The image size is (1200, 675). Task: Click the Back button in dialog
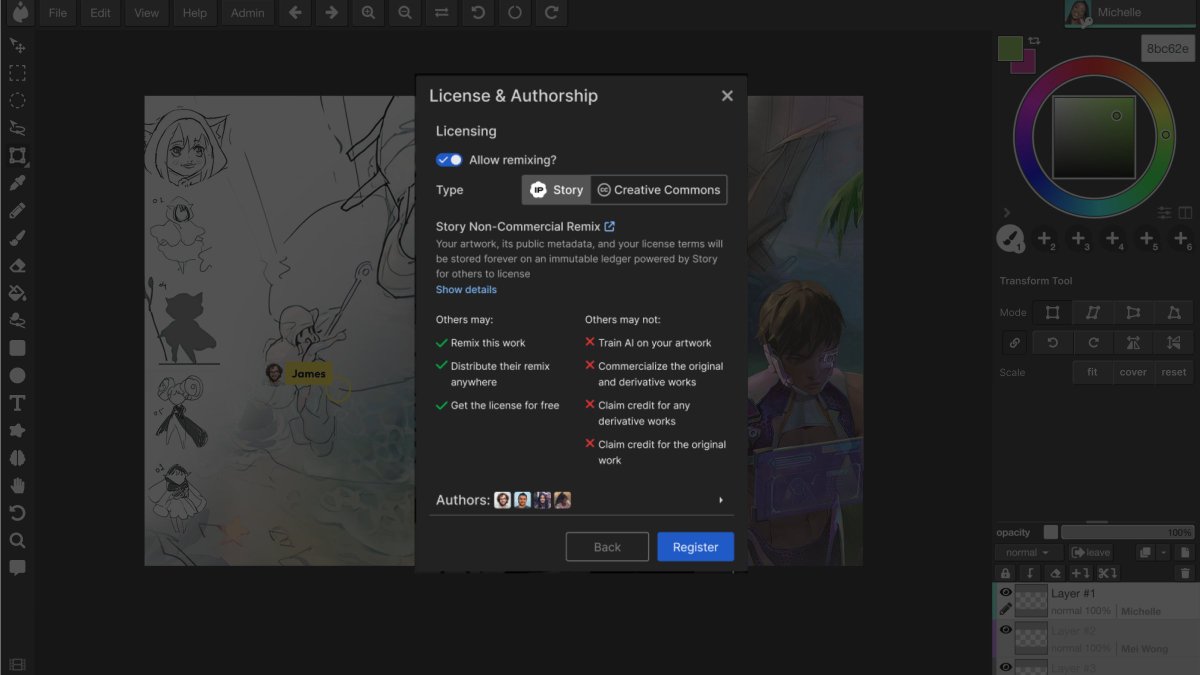[x=607, y=547]
